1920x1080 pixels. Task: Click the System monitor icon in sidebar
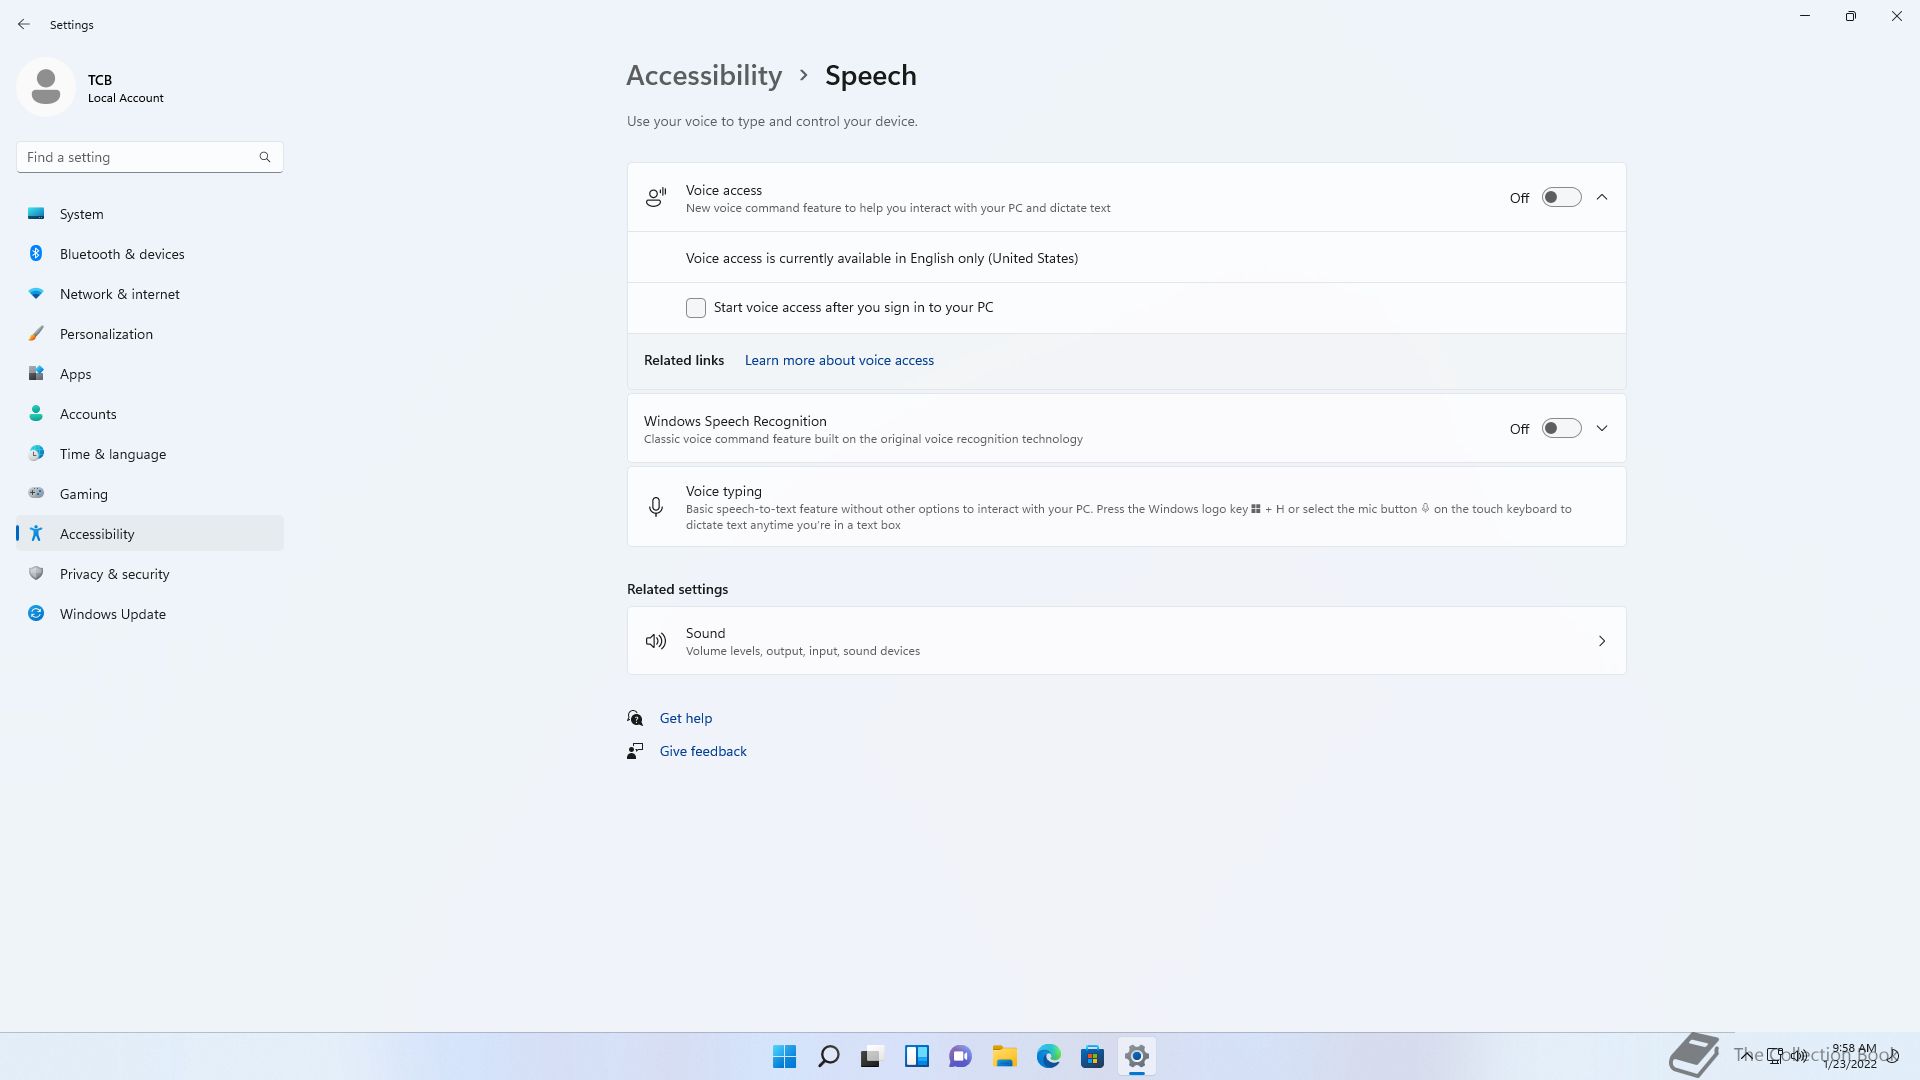36,214
